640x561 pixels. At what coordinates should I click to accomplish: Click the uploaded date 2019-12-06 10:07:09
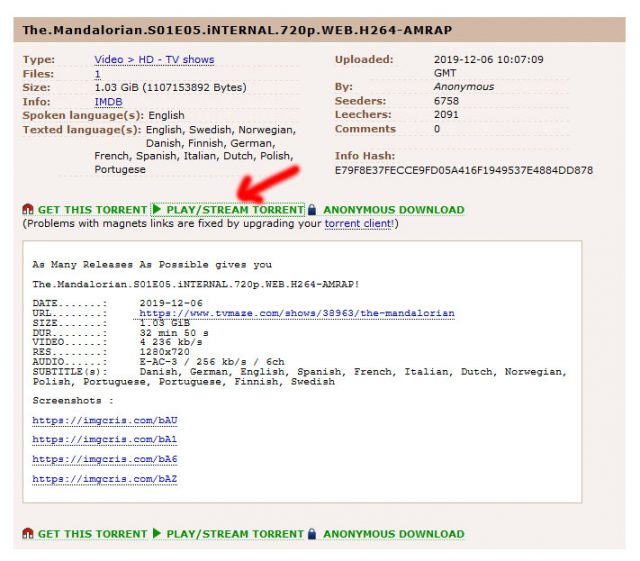[x=489, y=60]
